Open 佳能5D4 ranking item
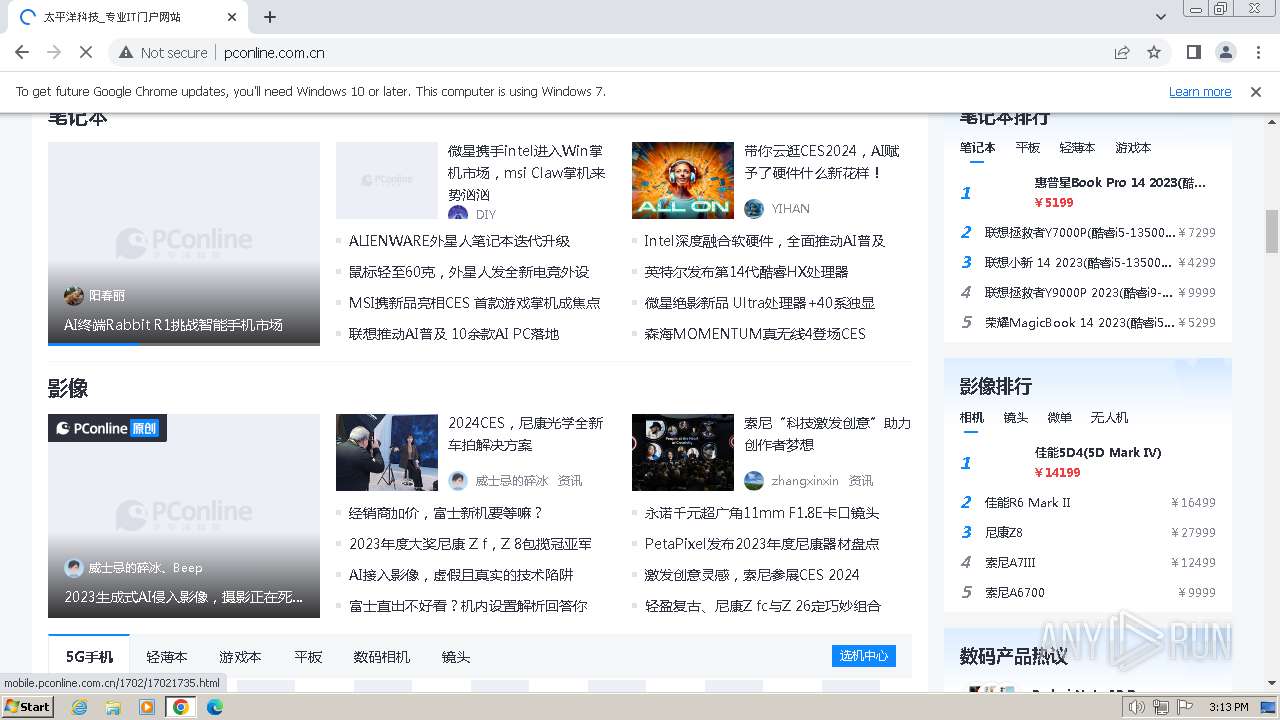Image resolution: width=1280 pixels, height=720 pixels. click(x=1097, y=453)
